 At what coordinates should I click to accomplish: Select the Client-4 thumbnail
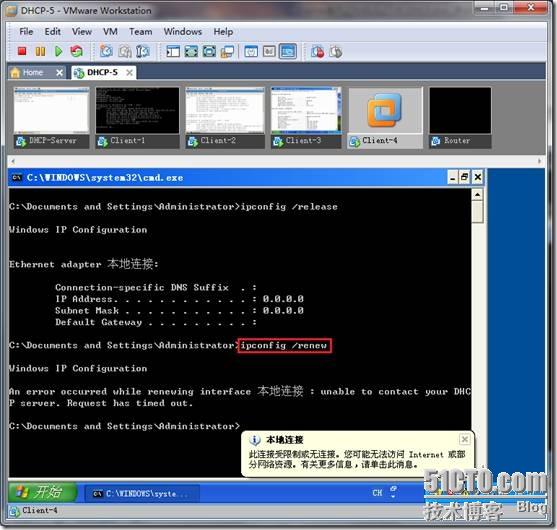[x=385, y=117]
